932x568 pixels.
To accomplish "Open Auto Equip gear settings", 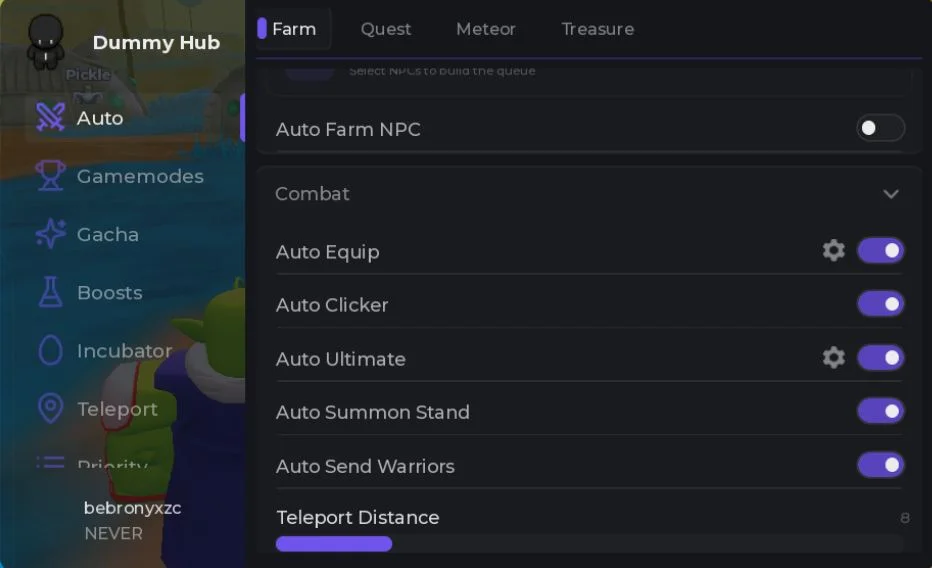I will coord(833,251).
